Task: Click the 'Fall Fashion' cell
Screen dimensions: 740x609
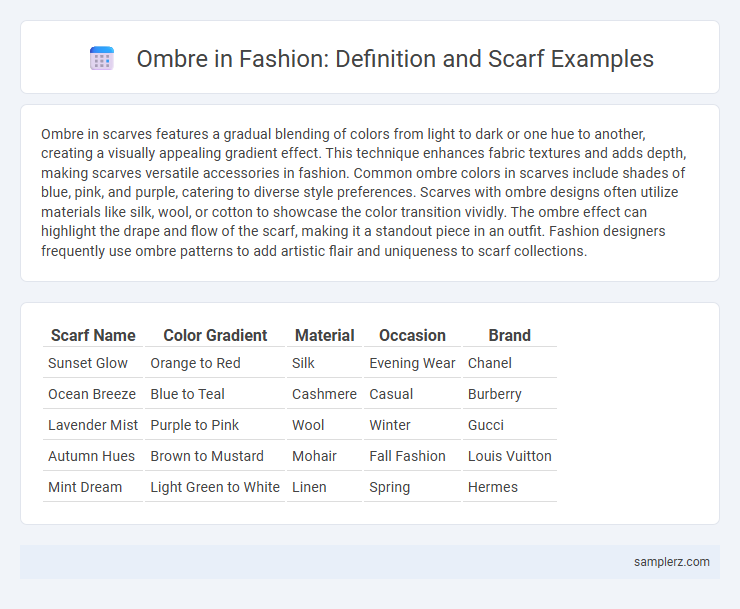Action: pos(412,456)
